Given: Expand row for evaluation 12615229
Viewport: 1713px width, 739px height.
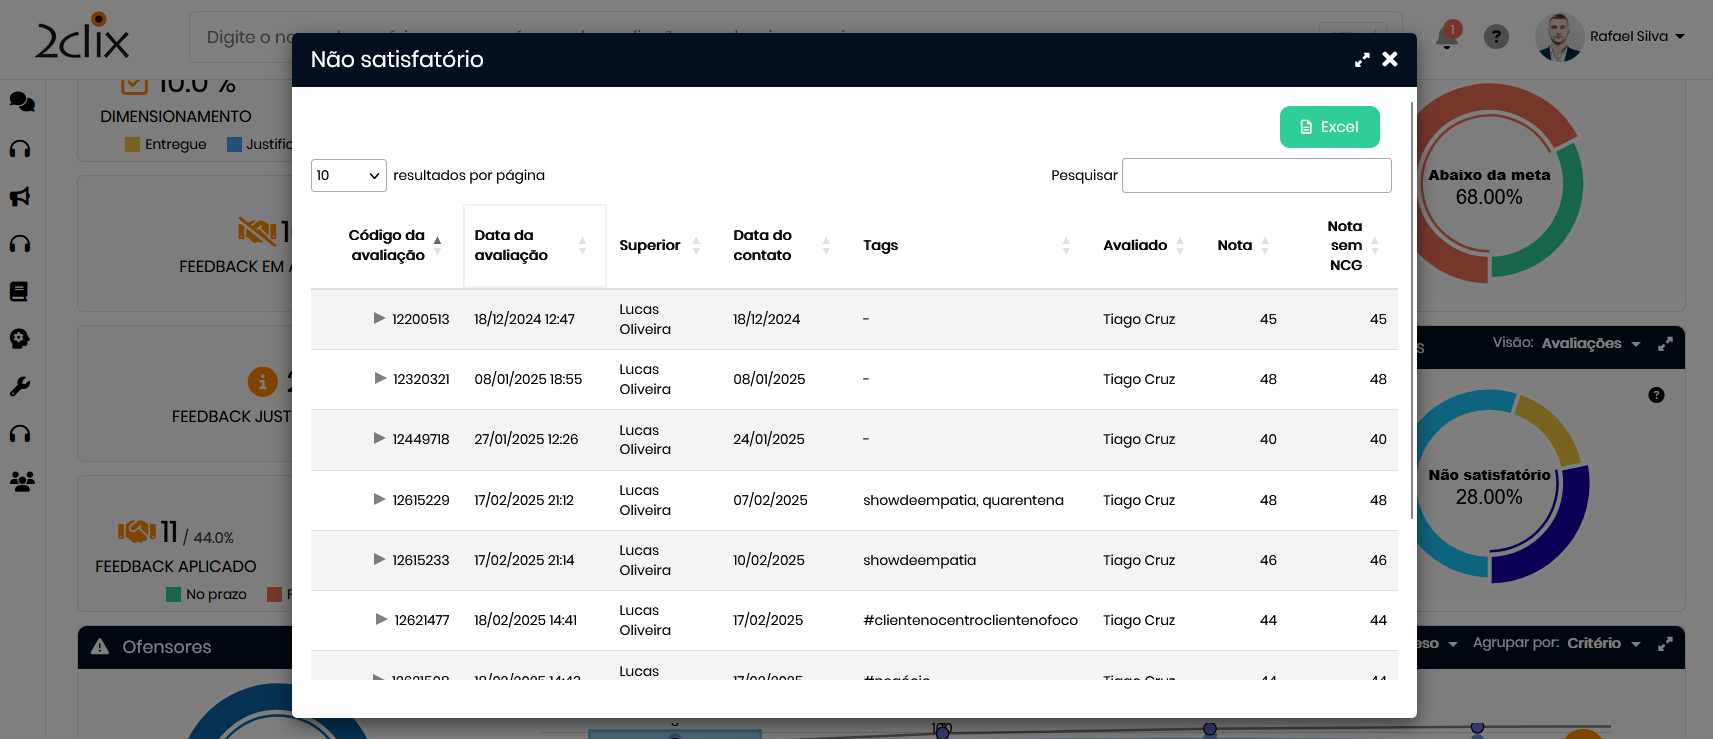Looking at the screenshot, I should (x=379, y=500).
